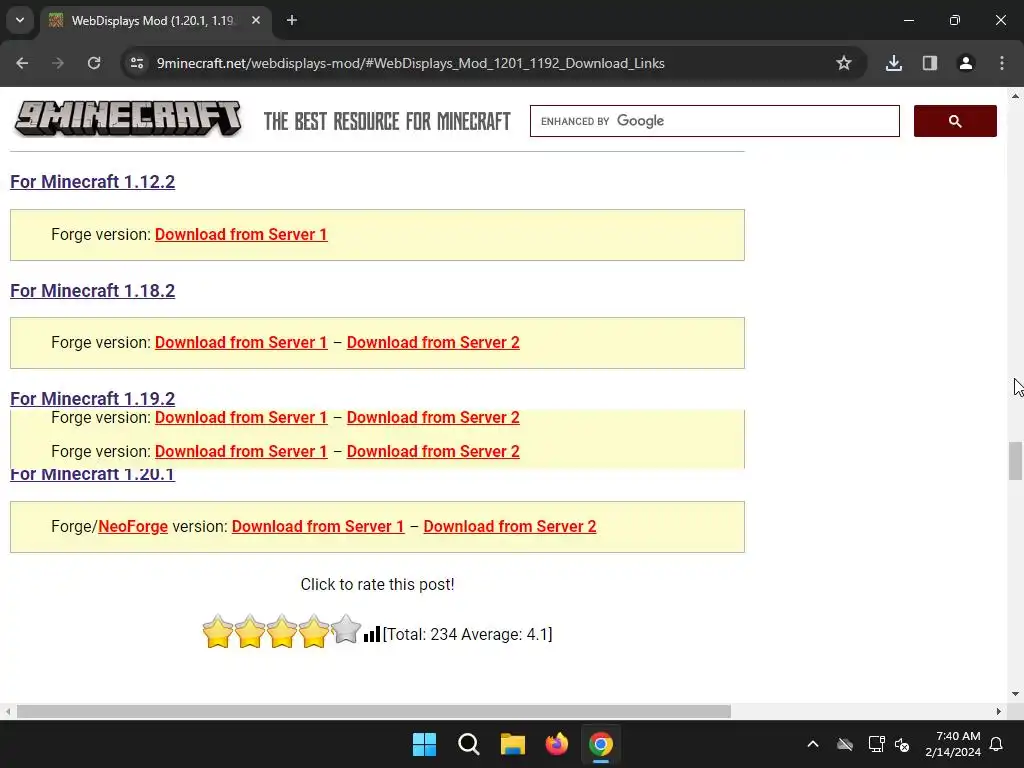The height and width of the screenshot is (768, 1024).
Task: Click the Chrome taskbar icon
Action: pyautogui.click(x=601, y=744)
